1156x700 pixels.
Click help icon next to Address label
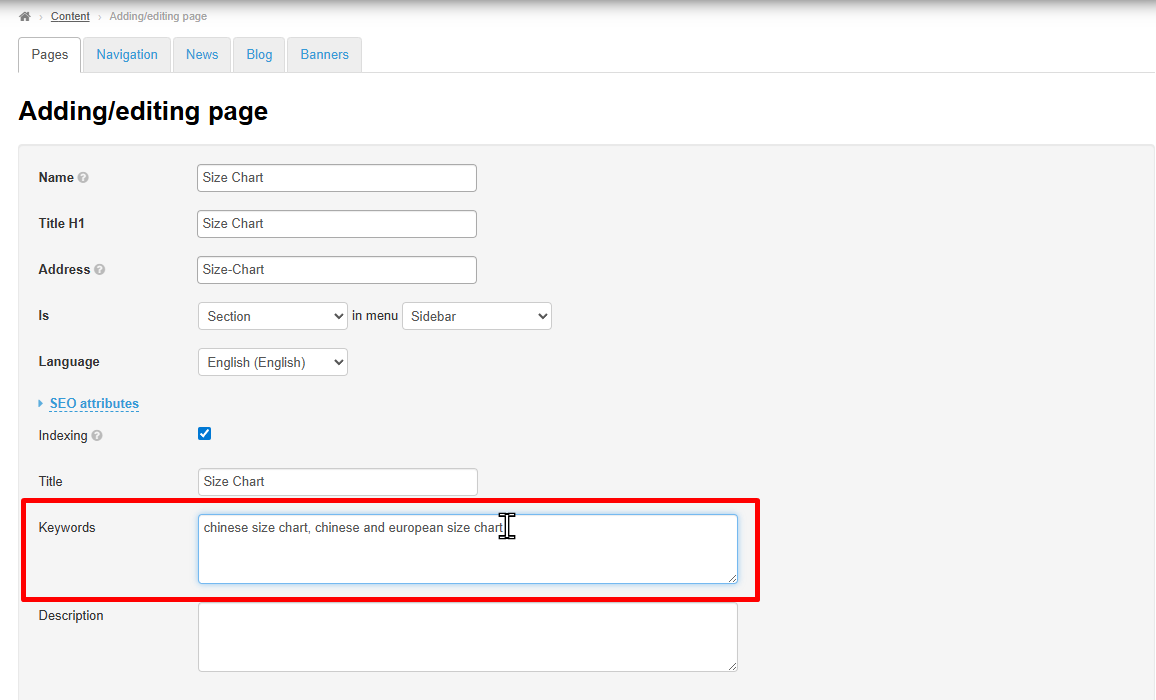pos(99,270)
